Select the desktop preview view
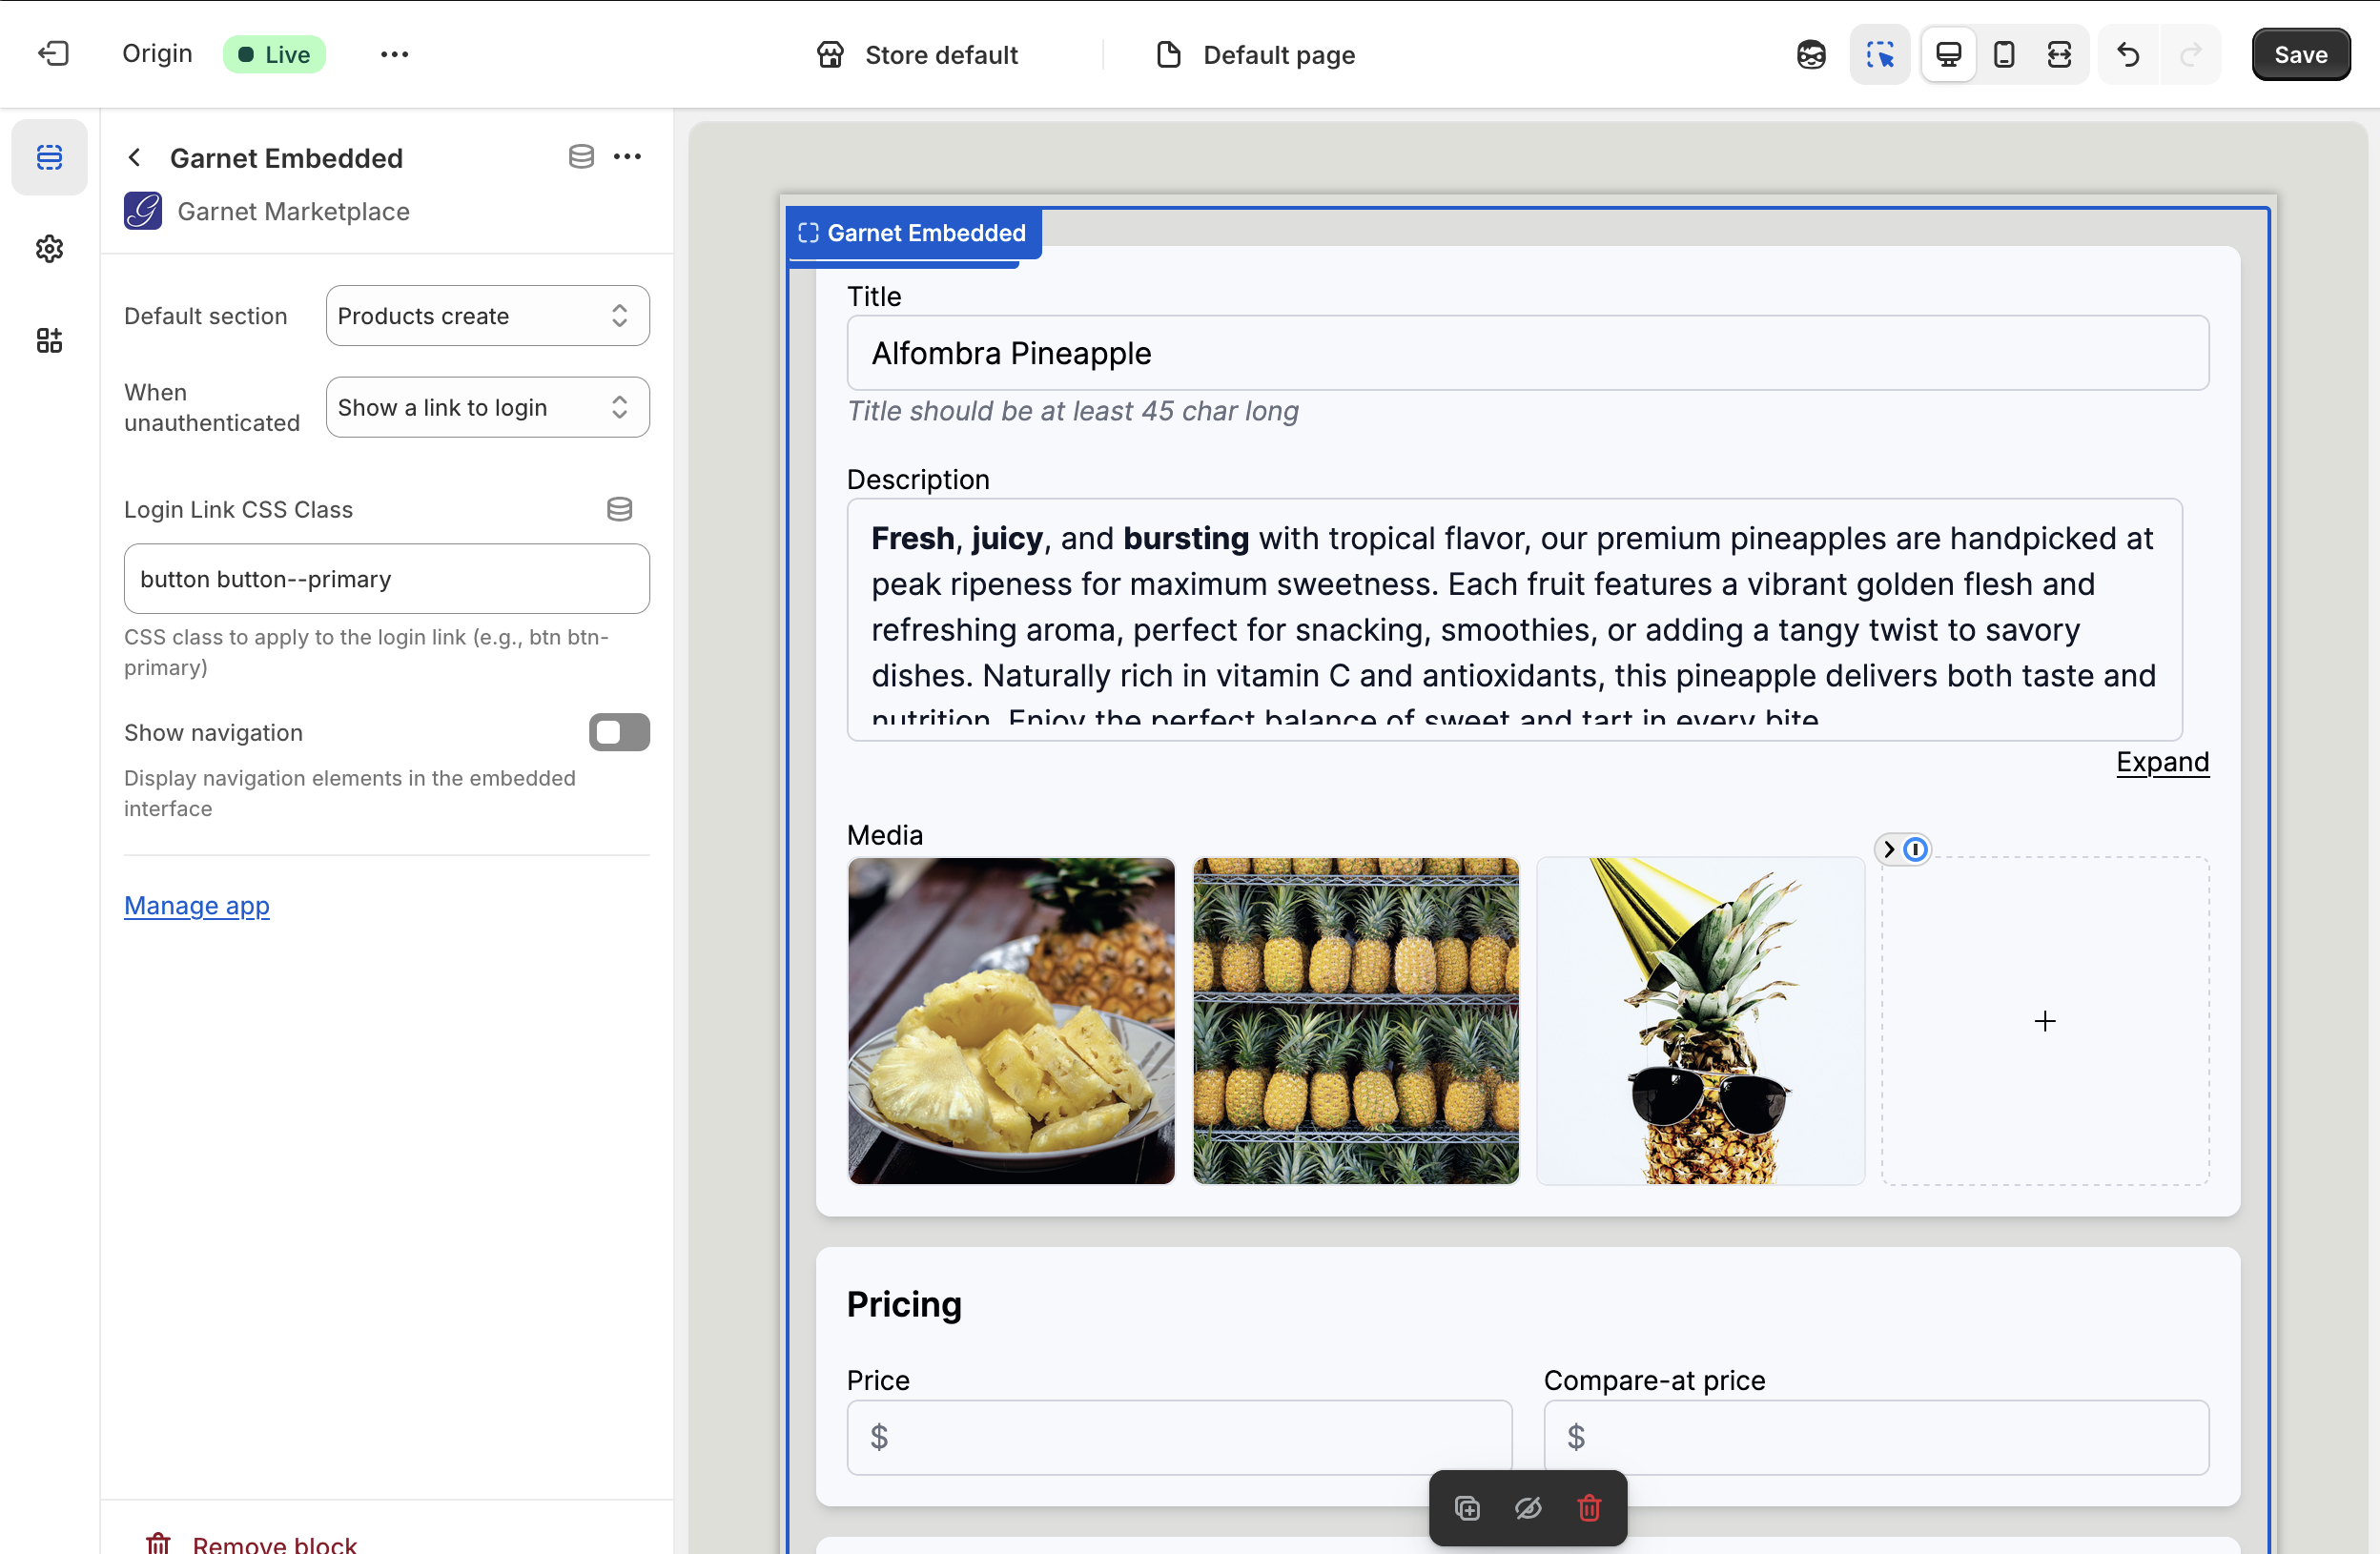This screenshot has height=1554, width=2380. coord(1948,54)
